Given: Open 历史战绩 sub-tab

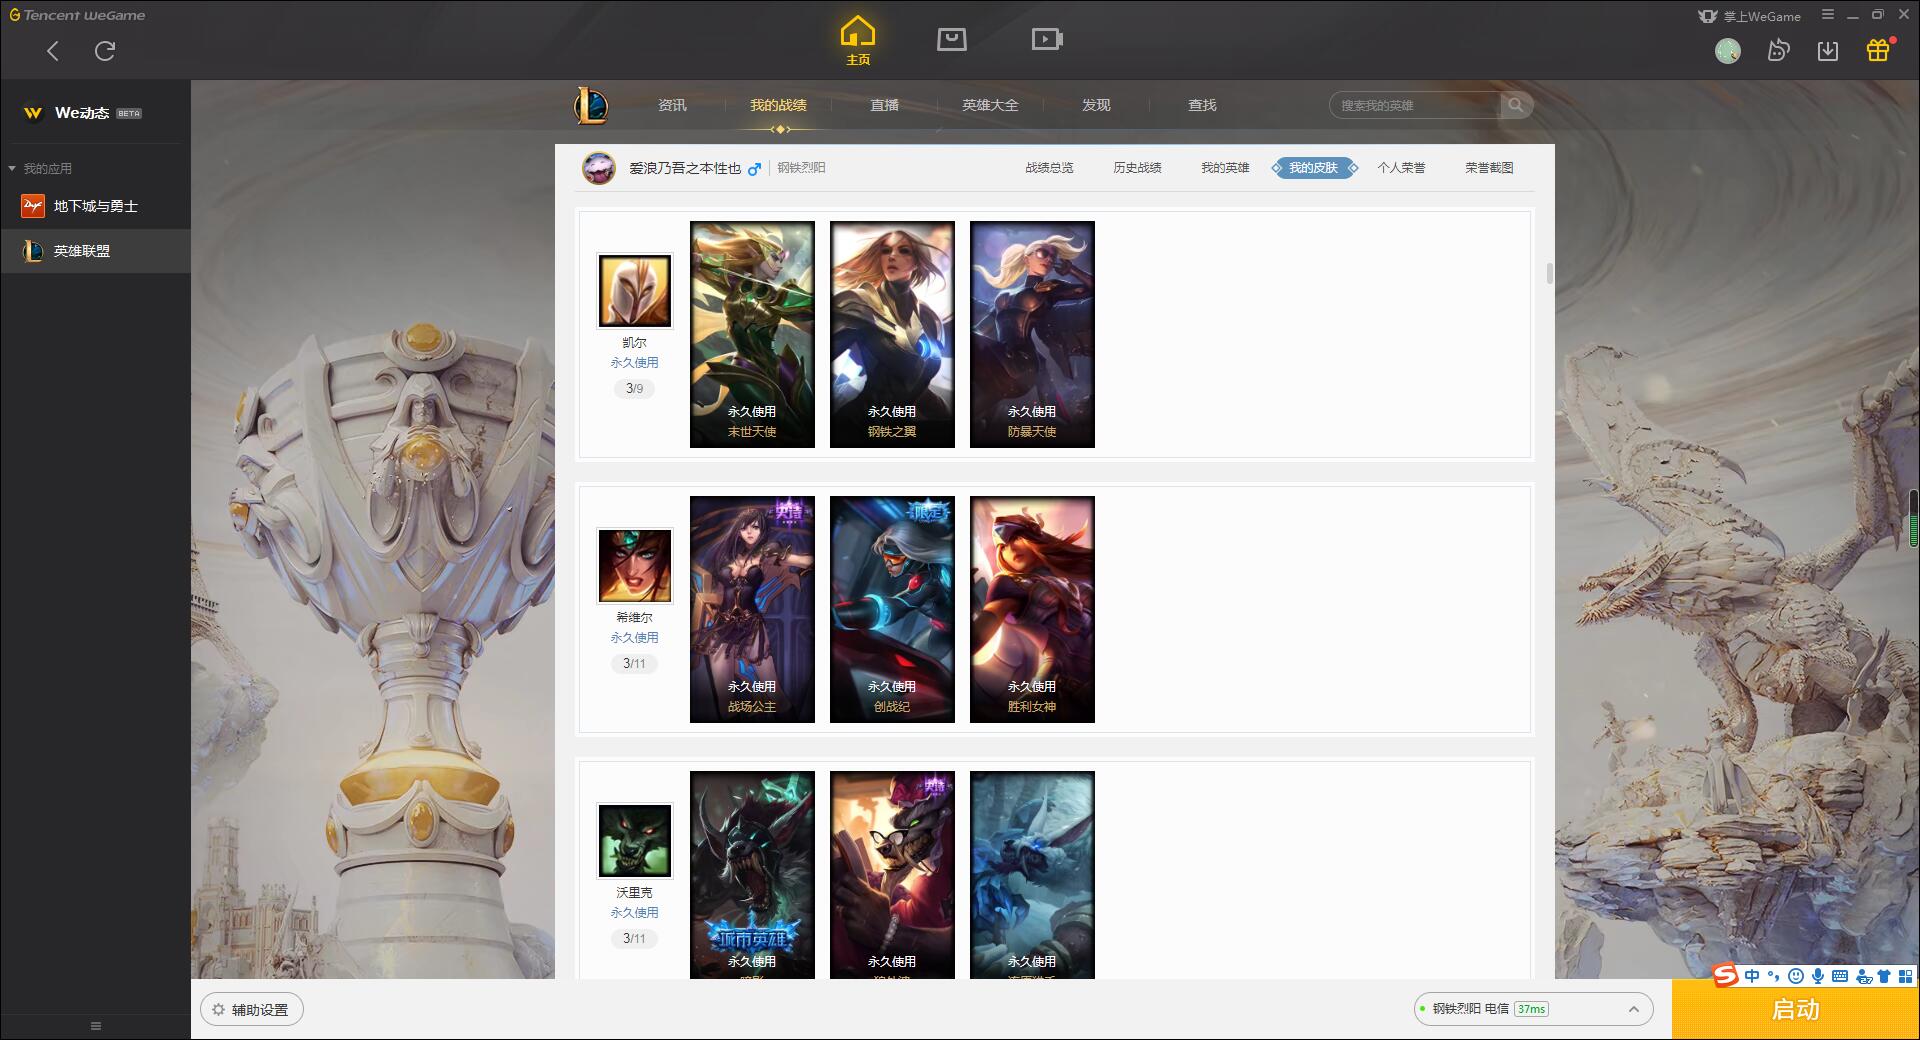Looking at the screenshot, I should (x=1137, y=168).
